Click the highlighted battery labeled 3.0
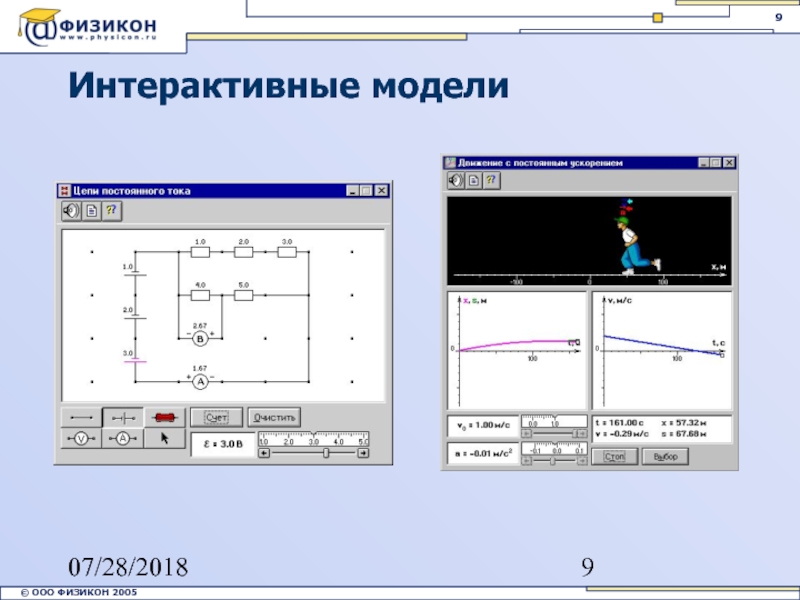Viewport: 800px width, 600px height. pos(135,361)
